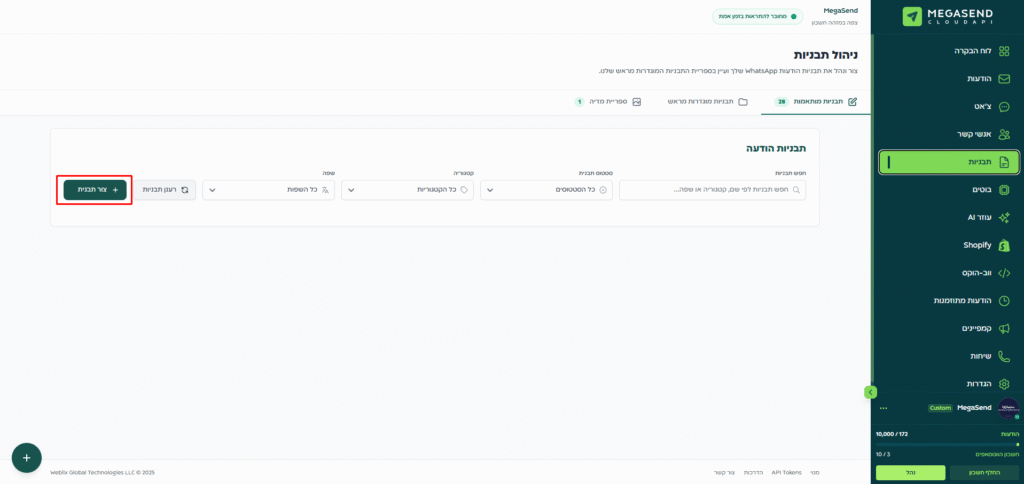Expand the template status (כל הסטטוסים) dropdown
Screen dimensions: 1024x484
point(546,189)
